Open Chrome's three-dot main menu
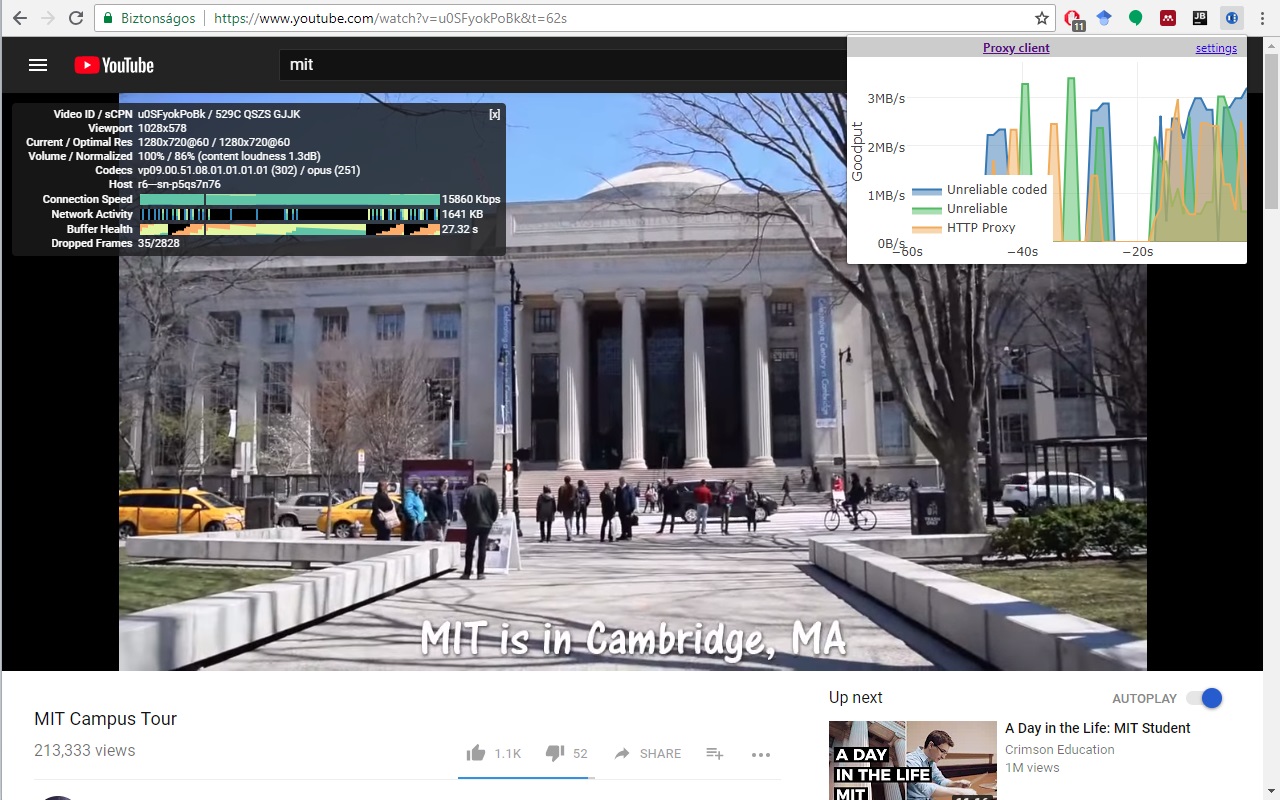The width and height of the screenshot is (1280, 800). (x=1264, y=18)
